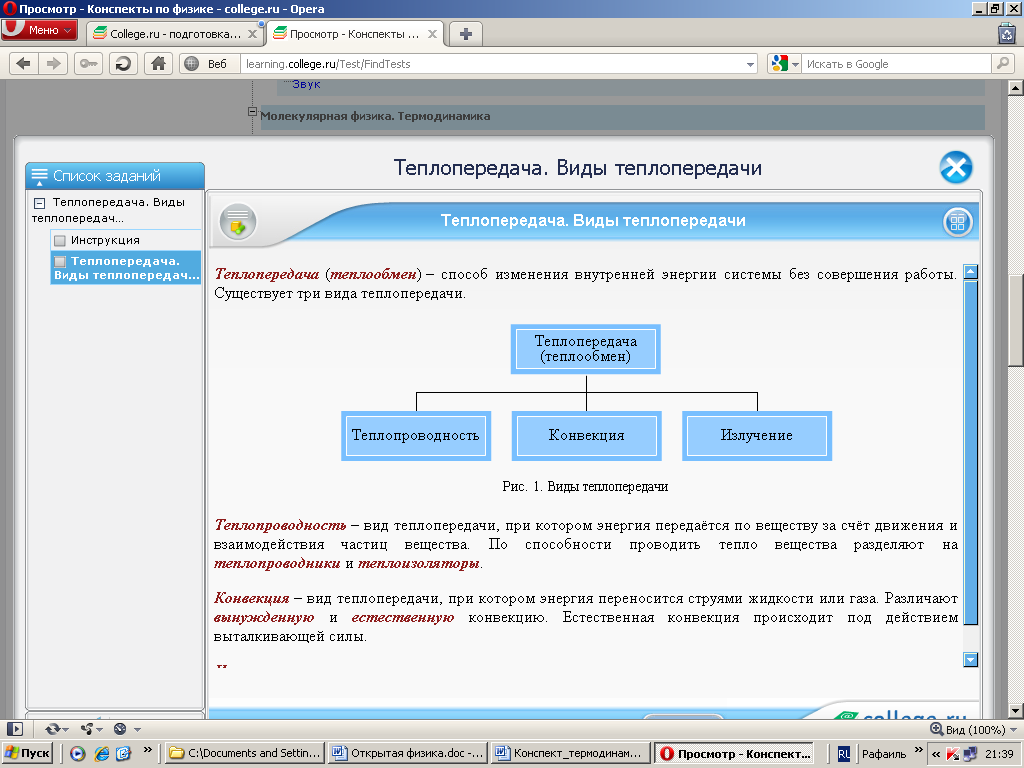The image size is (1024, 768).
Task: Select the highlighted Теплопередача. Виды теплопередач item
Action: (x=126, y=268)
